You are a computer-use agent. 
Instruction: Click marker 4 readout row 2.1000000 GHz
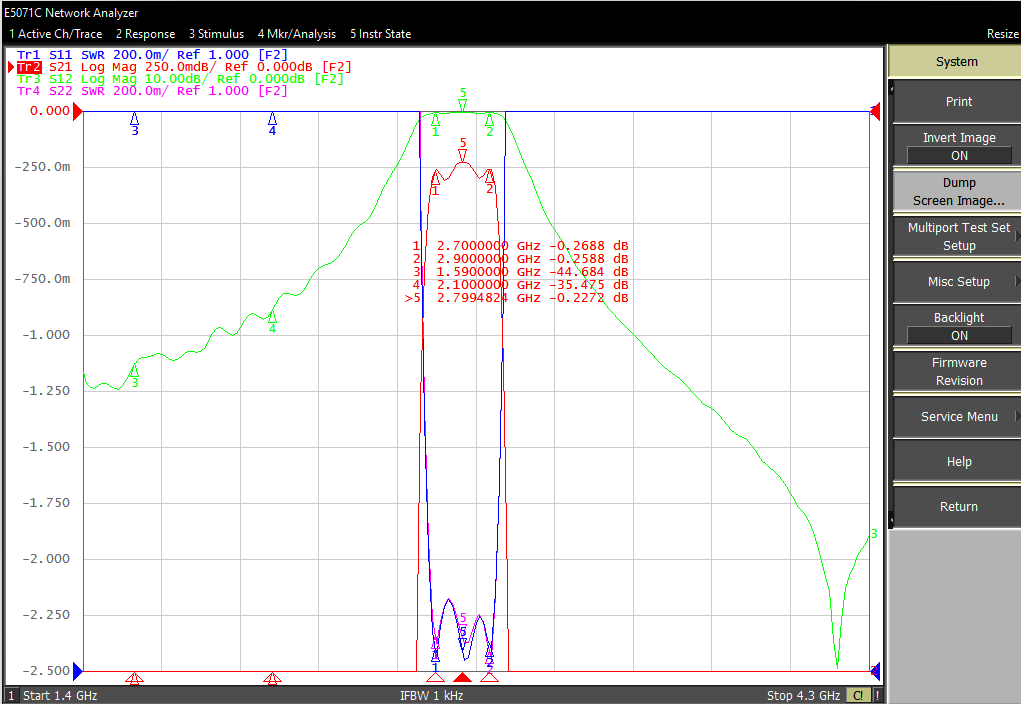coord(520,285)
